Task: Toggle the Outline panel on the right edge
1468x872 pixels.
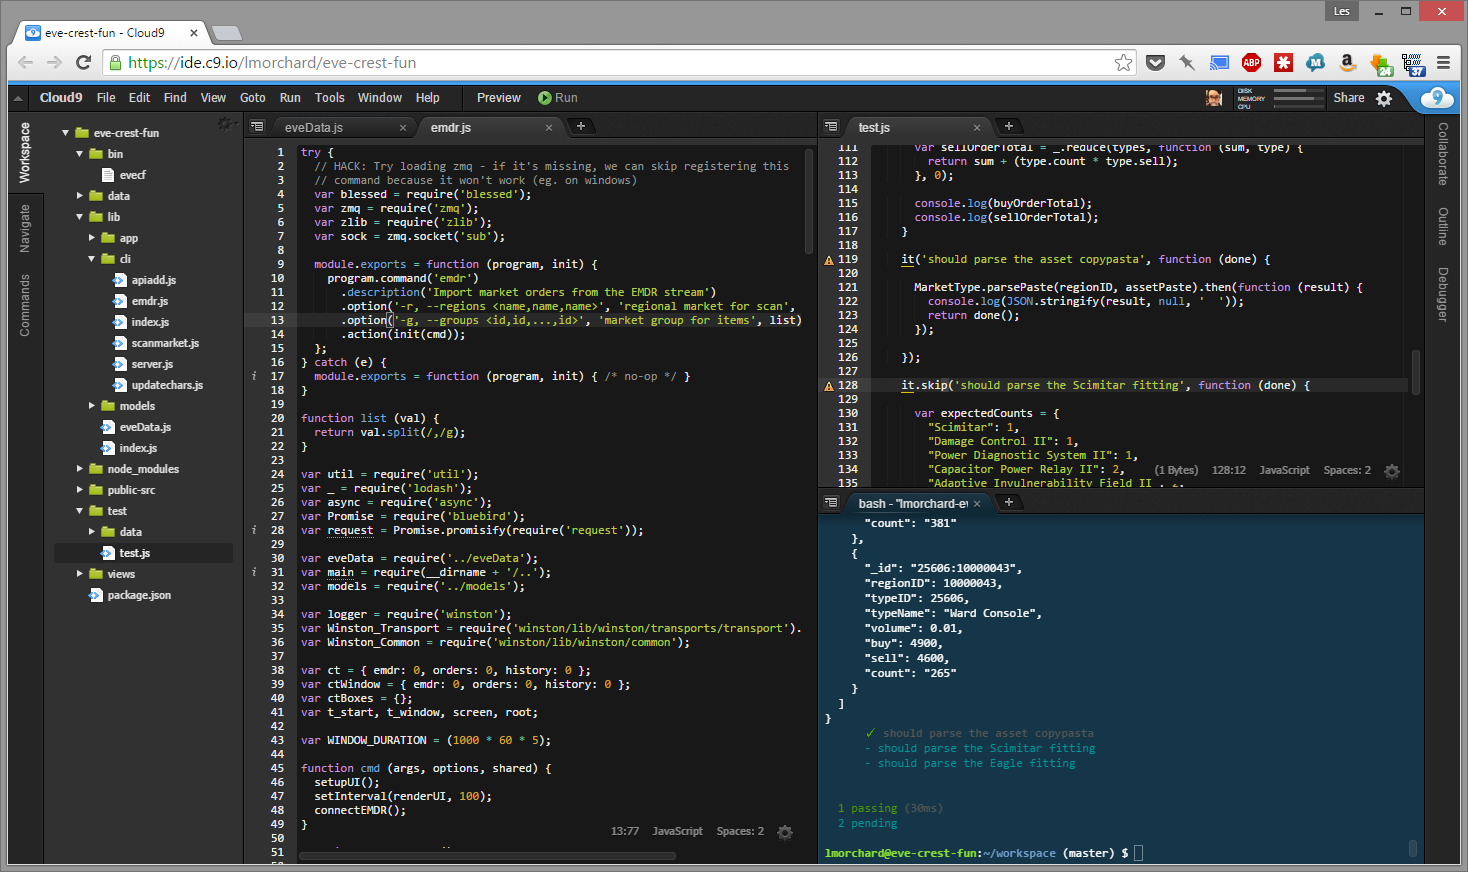Action: click(x=1443, y=227)
